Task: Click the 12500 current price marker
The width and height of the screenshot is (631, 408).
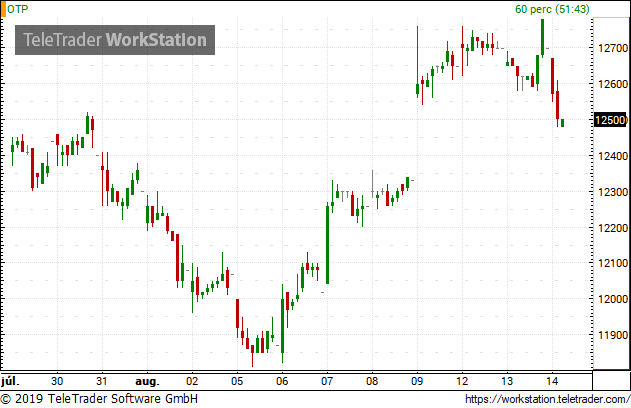Action: pos(610,120)
